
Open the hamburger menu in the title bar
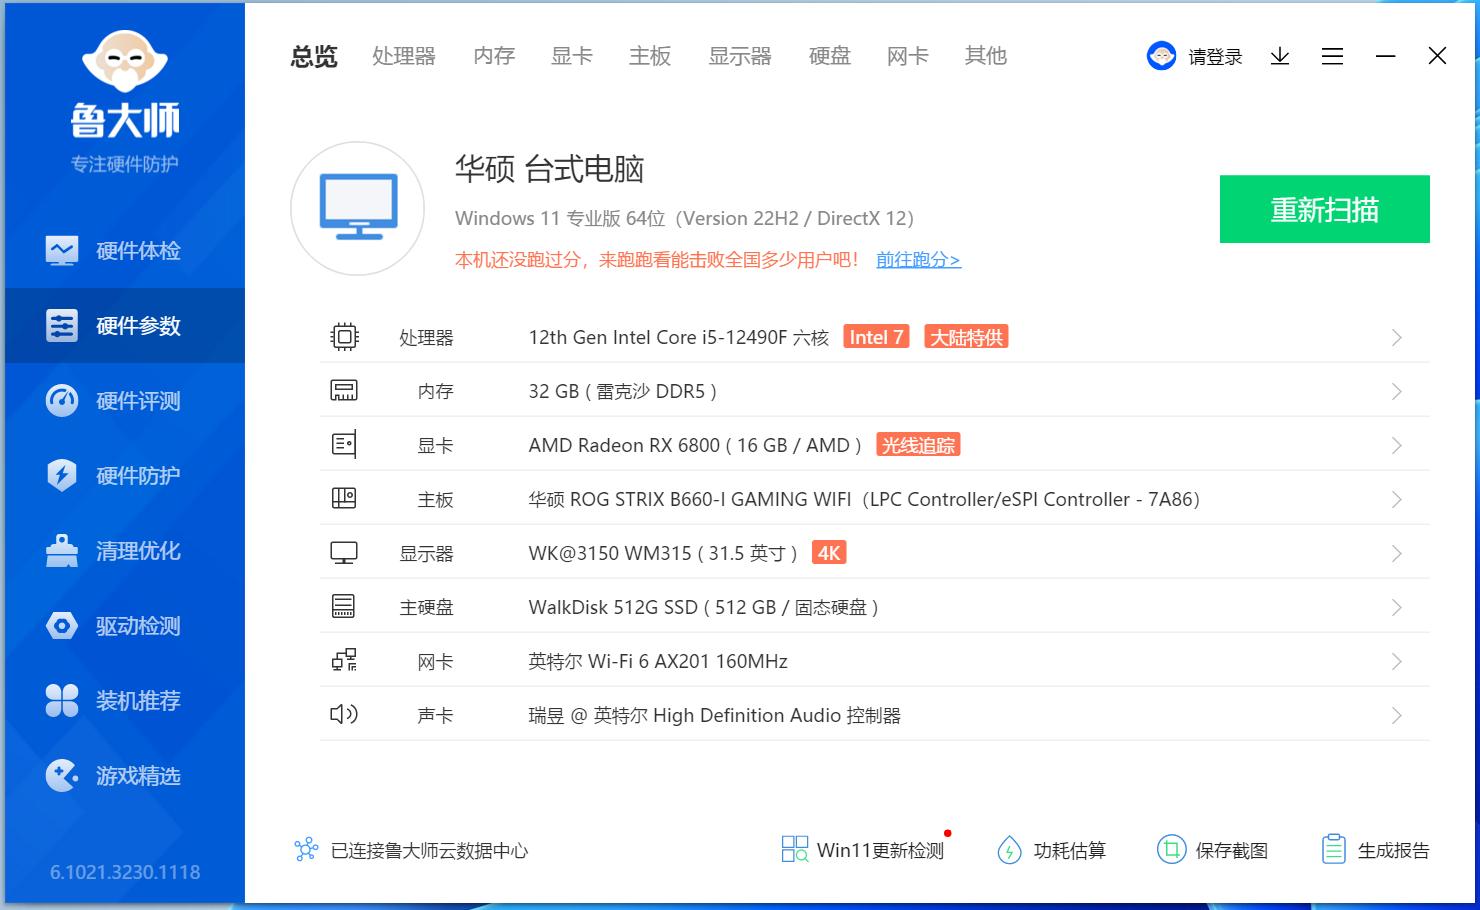tap(1332, 56)
